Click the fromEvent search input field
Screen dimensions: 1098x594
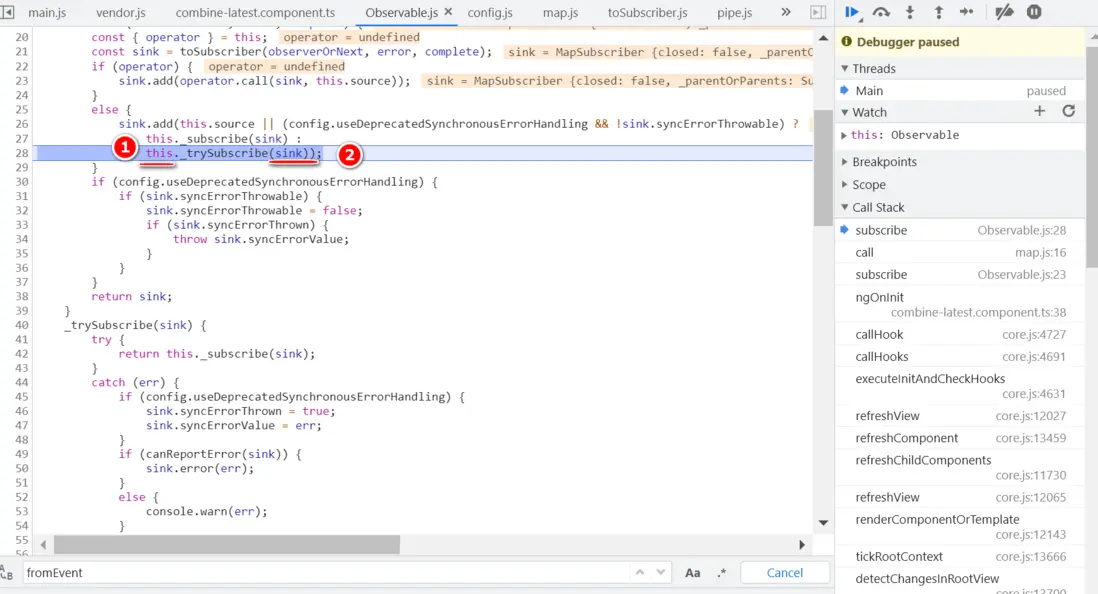pos(326,572)
